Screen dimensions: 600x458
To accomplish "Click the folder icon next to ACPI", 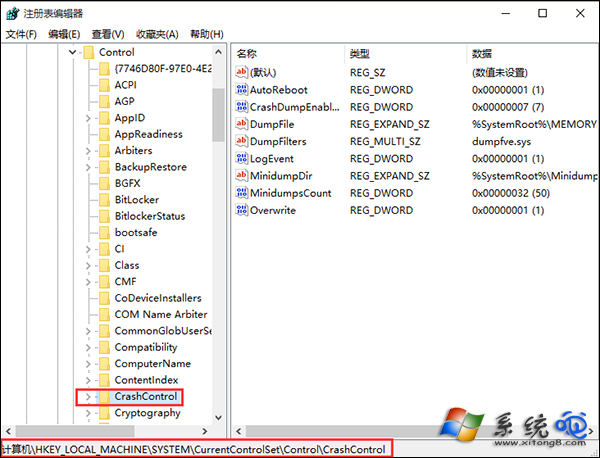I will (x=104, y=85).
